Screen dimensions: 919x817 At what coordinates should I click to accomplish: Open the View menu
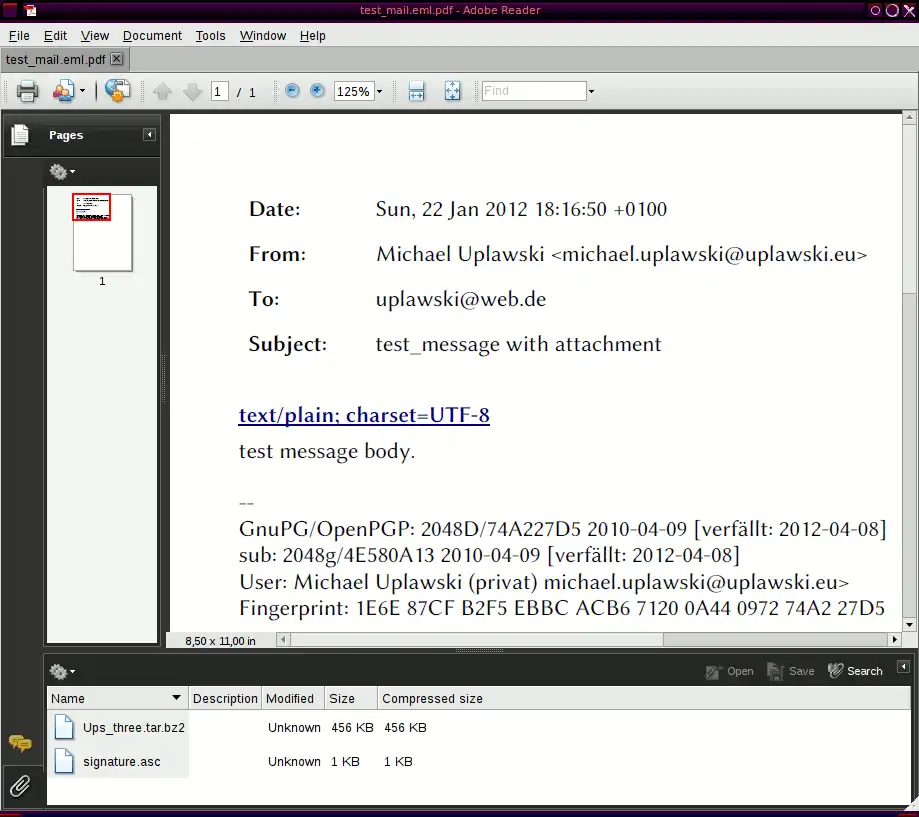click(x=95, y=36)
